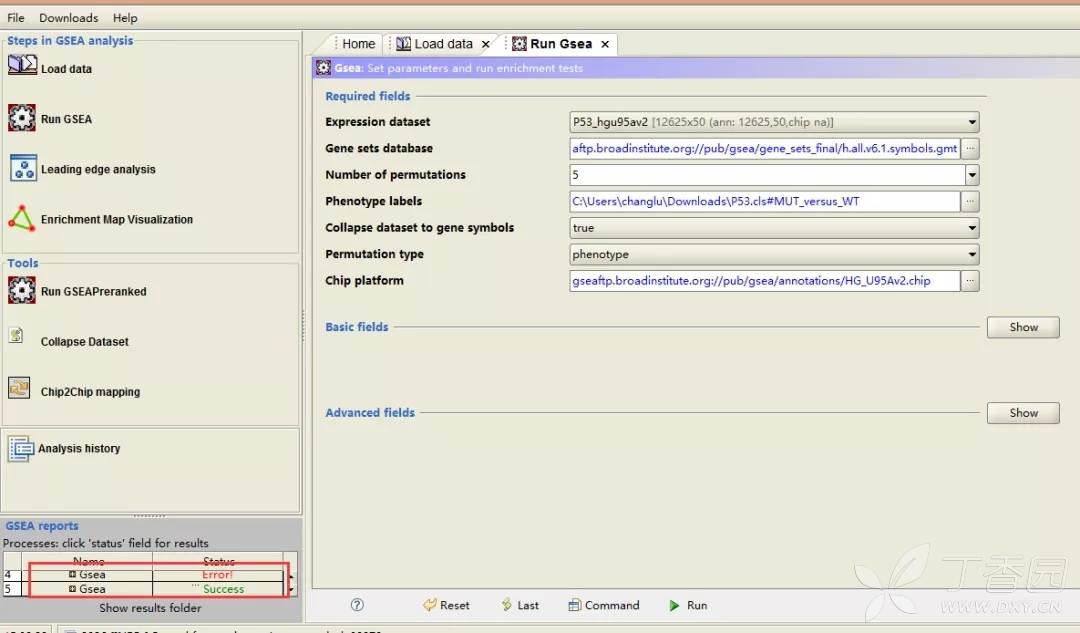The image size is (1080, 633).
Task: Open the Downloads menu
Action: coord(68,18)
